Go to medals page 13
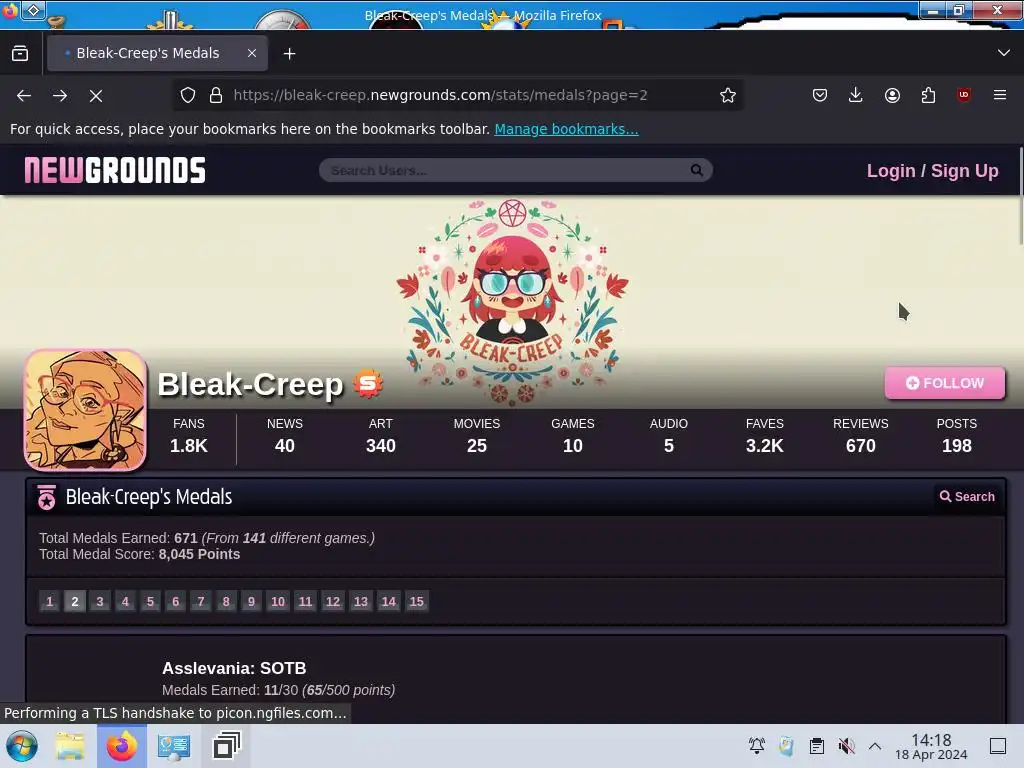Screen dimensions: 1024x768 (x=361, y=601)
